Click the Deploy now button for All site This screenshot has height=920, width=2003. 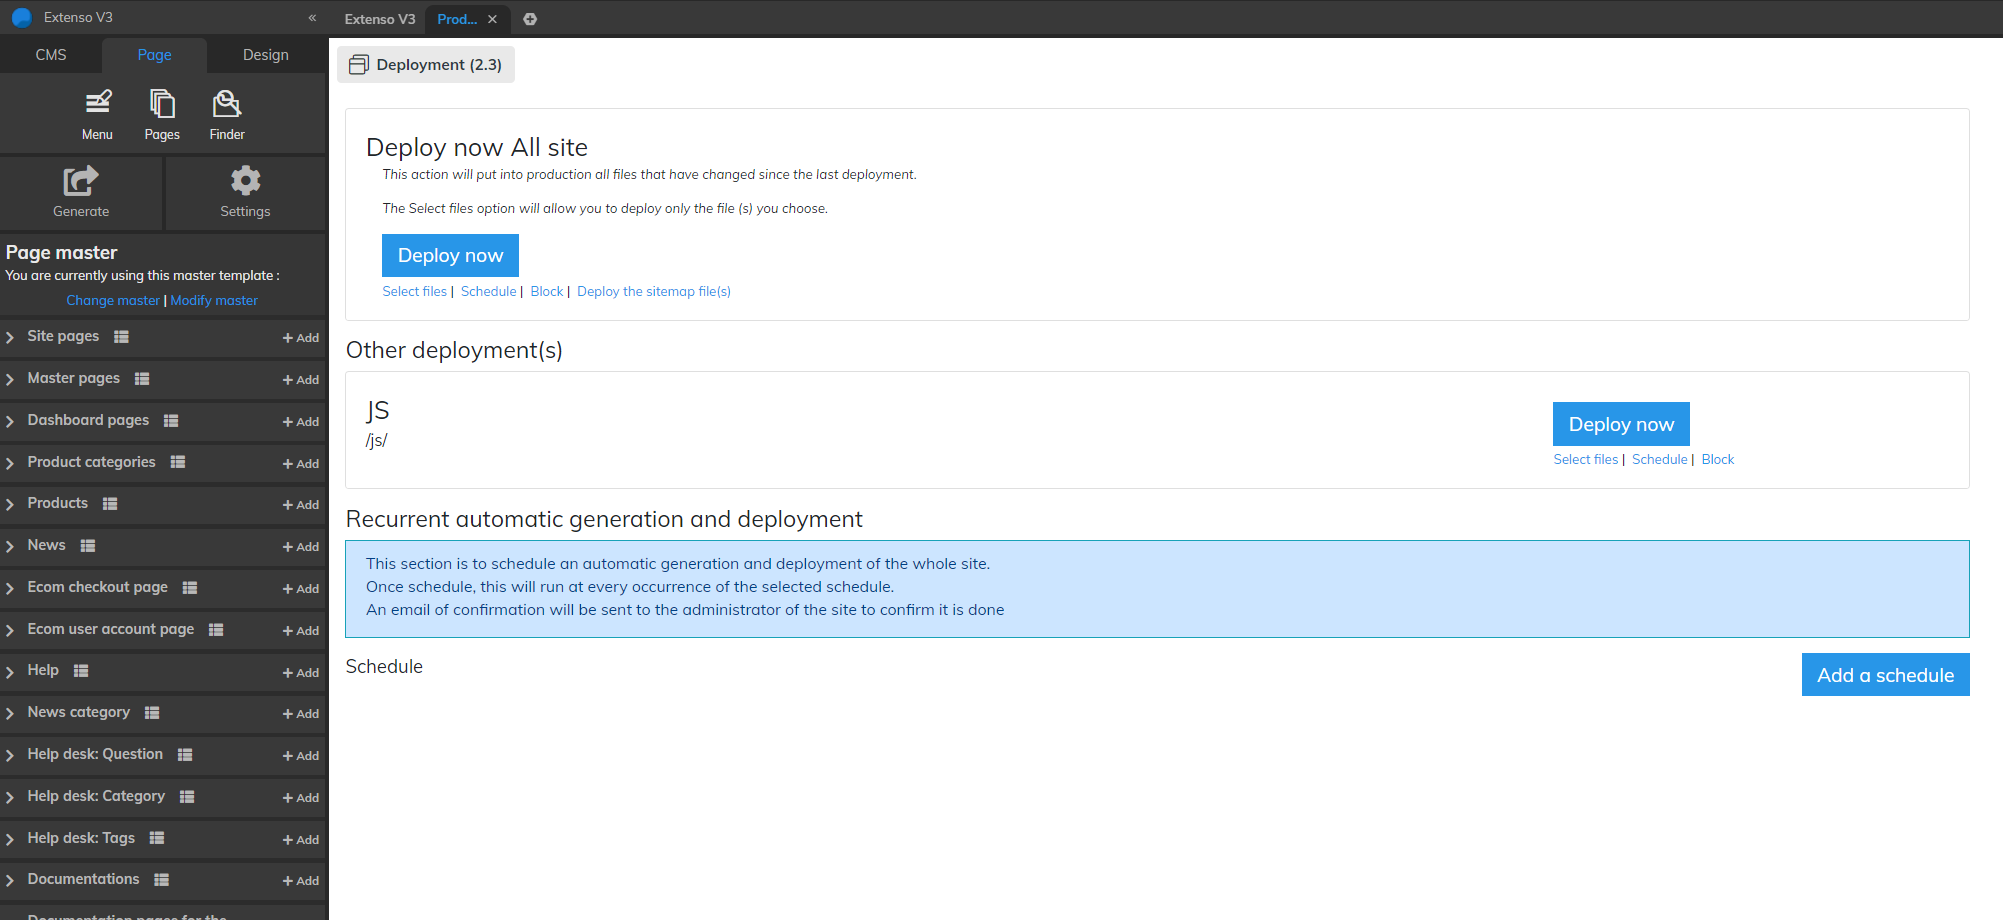449,255
